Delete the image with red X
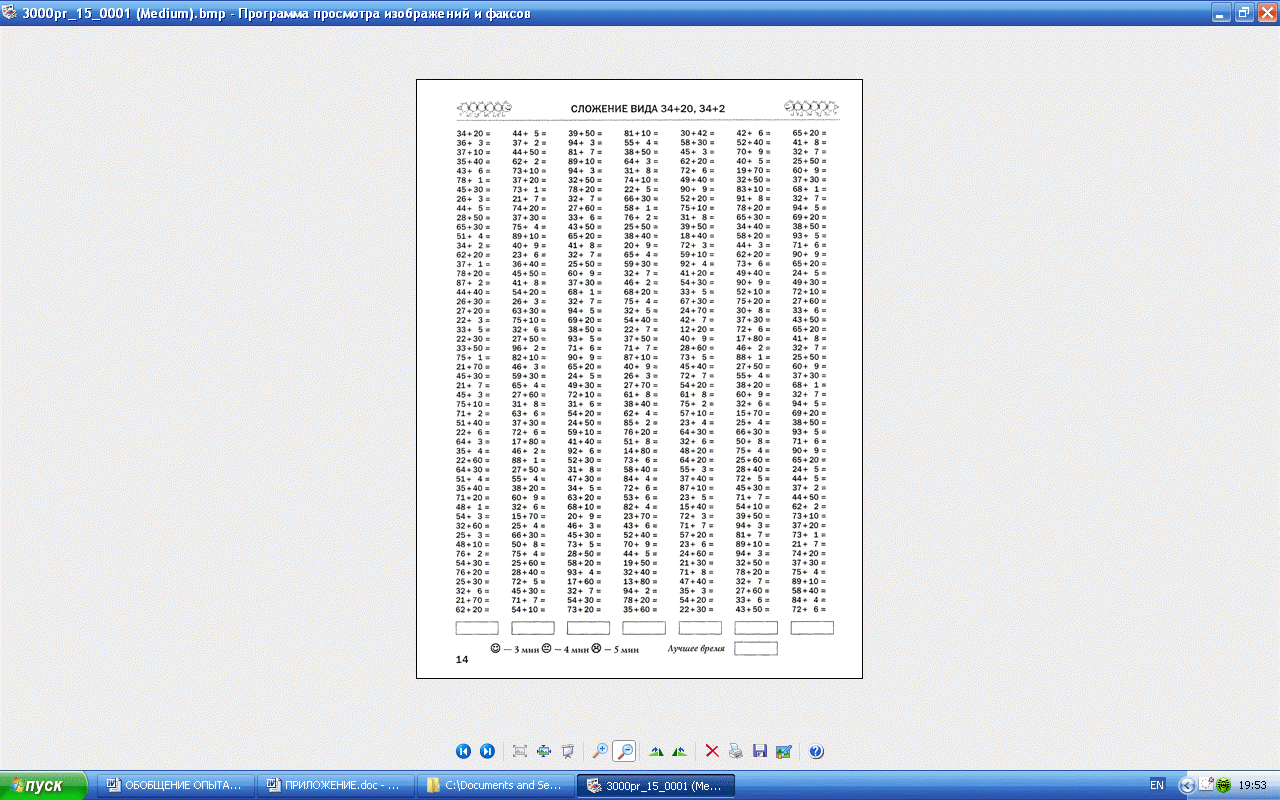The image size is (1280, 800). click(712, 751)
